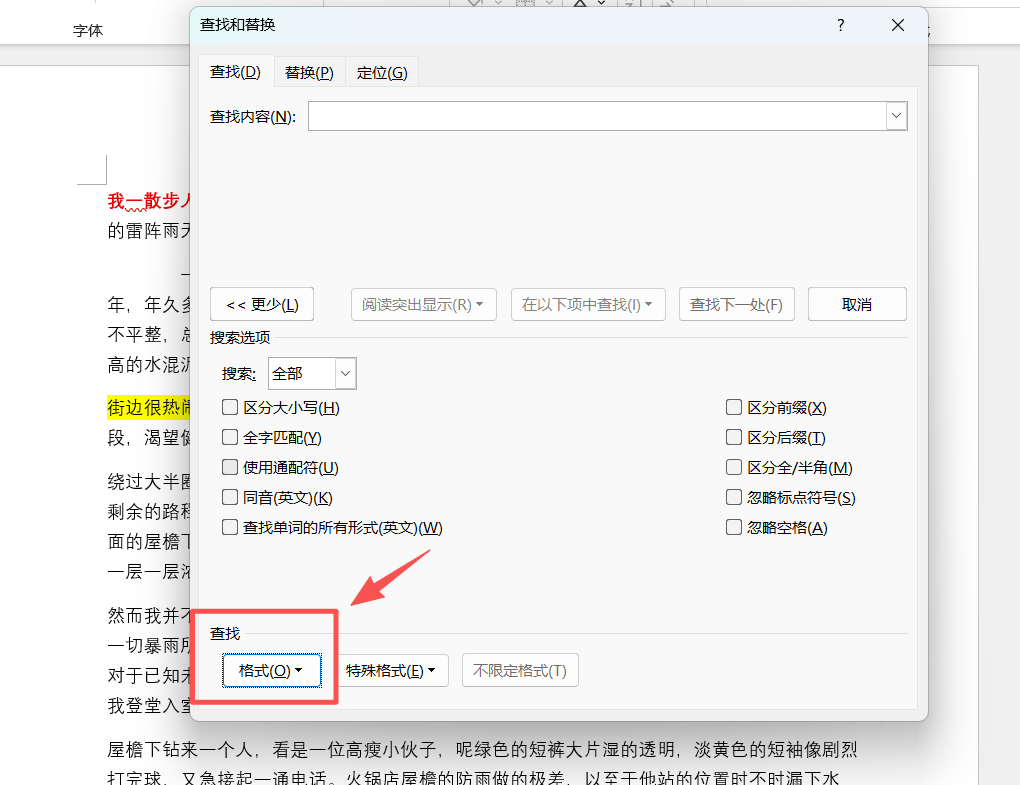The image size is (1020, 785).
Task: Open the 特殊格式(E) dropdown
Action: (393, 670)
